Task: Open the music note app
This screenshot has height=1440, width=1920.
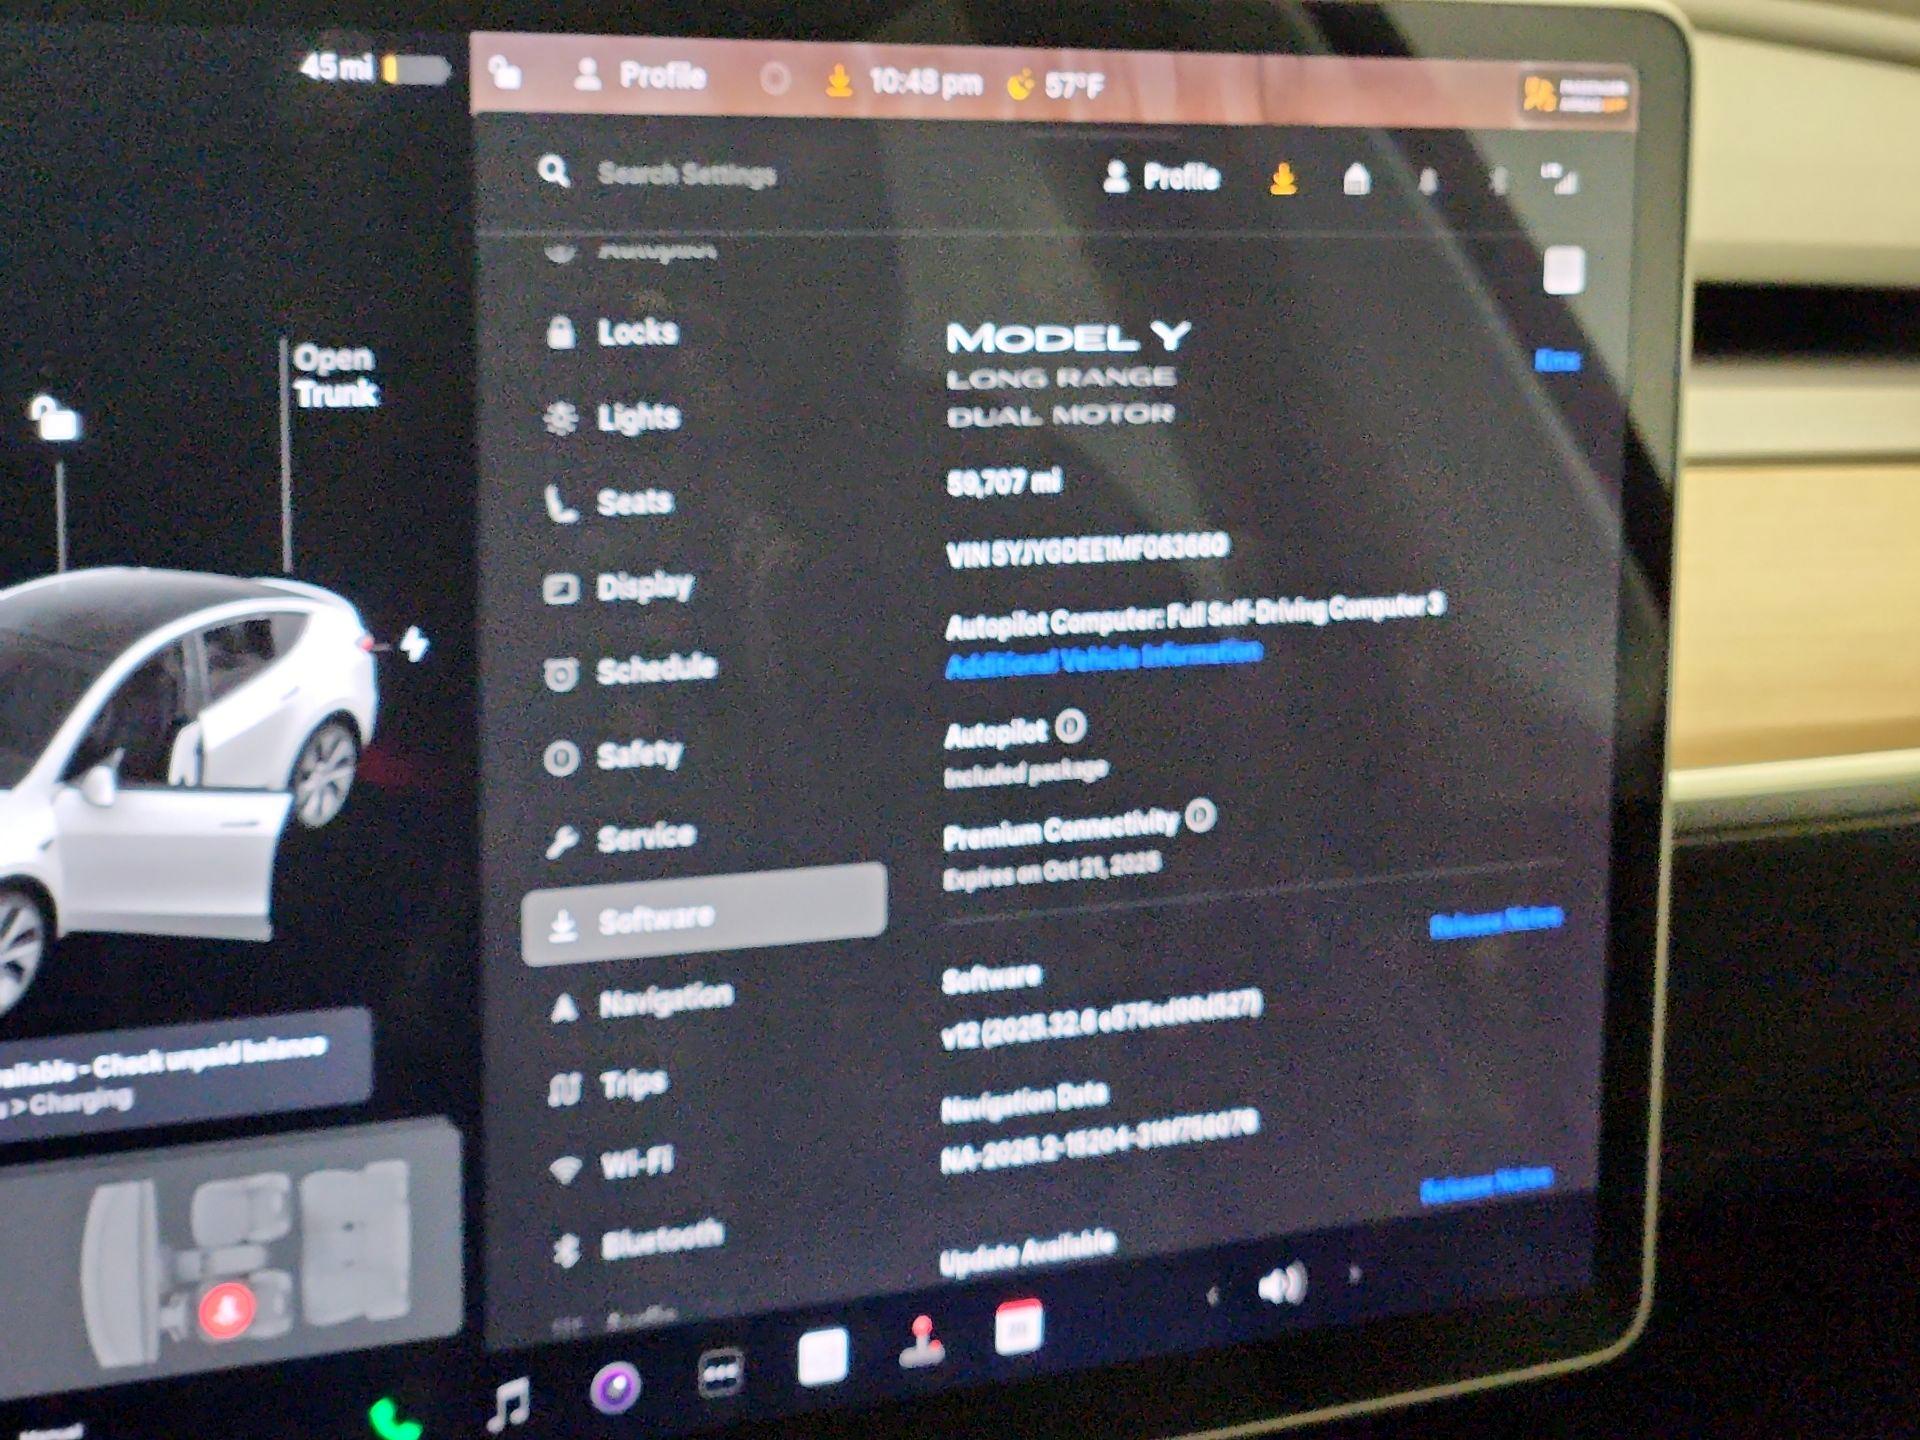Action: (x=508, y=1402)
